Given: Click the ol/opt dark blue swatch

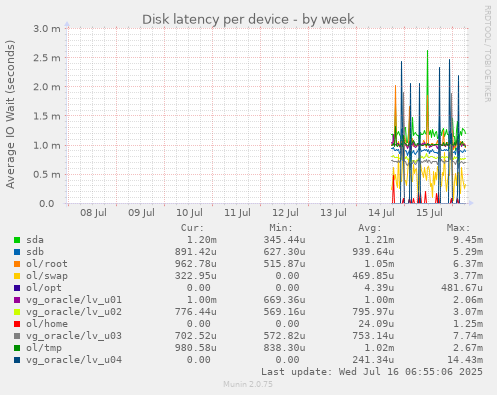Looking at the screenshot, I should 17,288.
